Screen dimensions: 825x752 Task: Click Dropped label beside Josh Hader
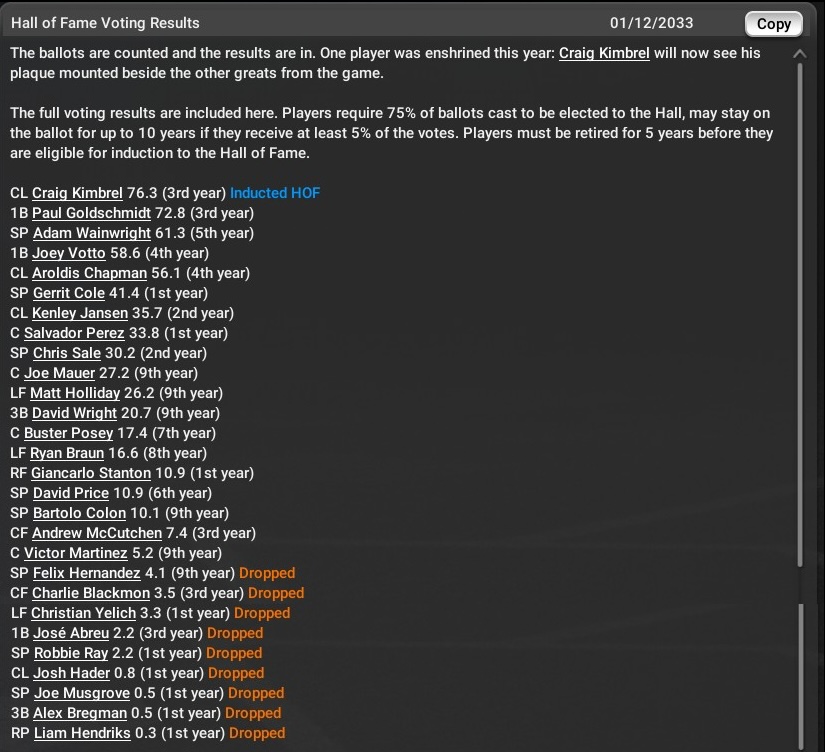click(236, 673)
